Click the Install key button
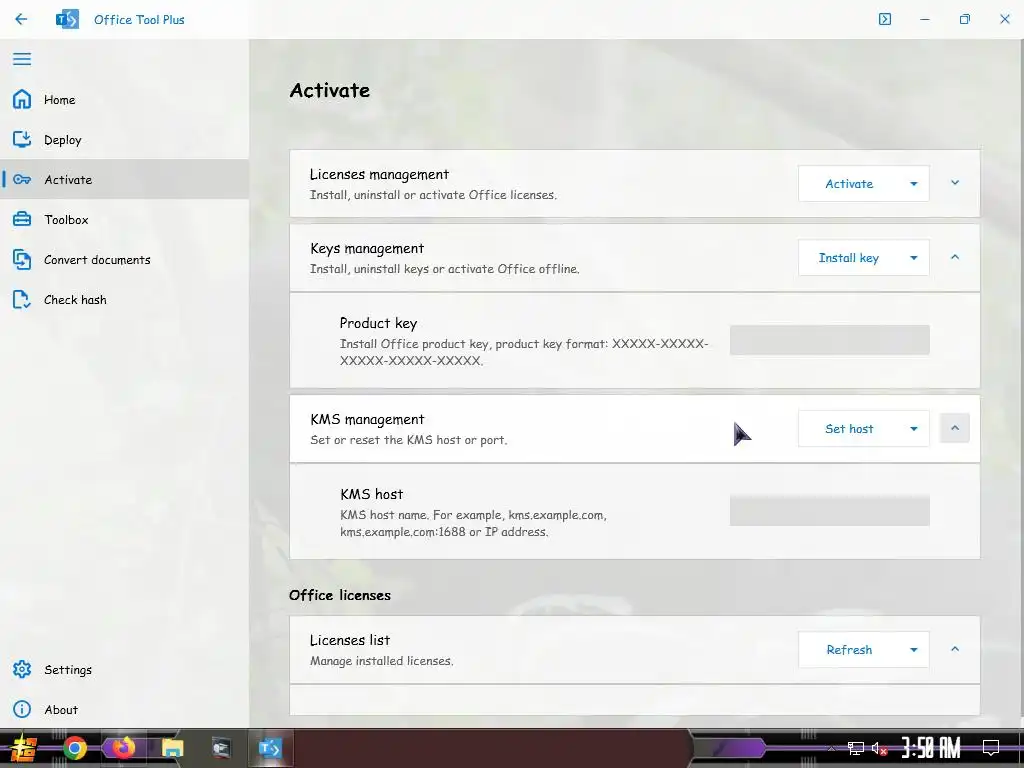1024x768 pixels. 849,258
